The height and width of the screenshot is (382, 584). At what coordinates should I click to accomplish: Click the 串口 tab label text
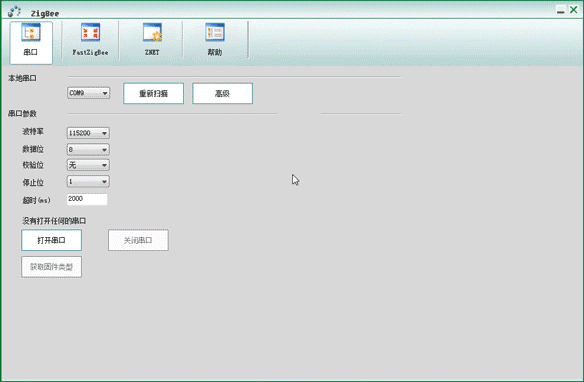click(31, 52)
